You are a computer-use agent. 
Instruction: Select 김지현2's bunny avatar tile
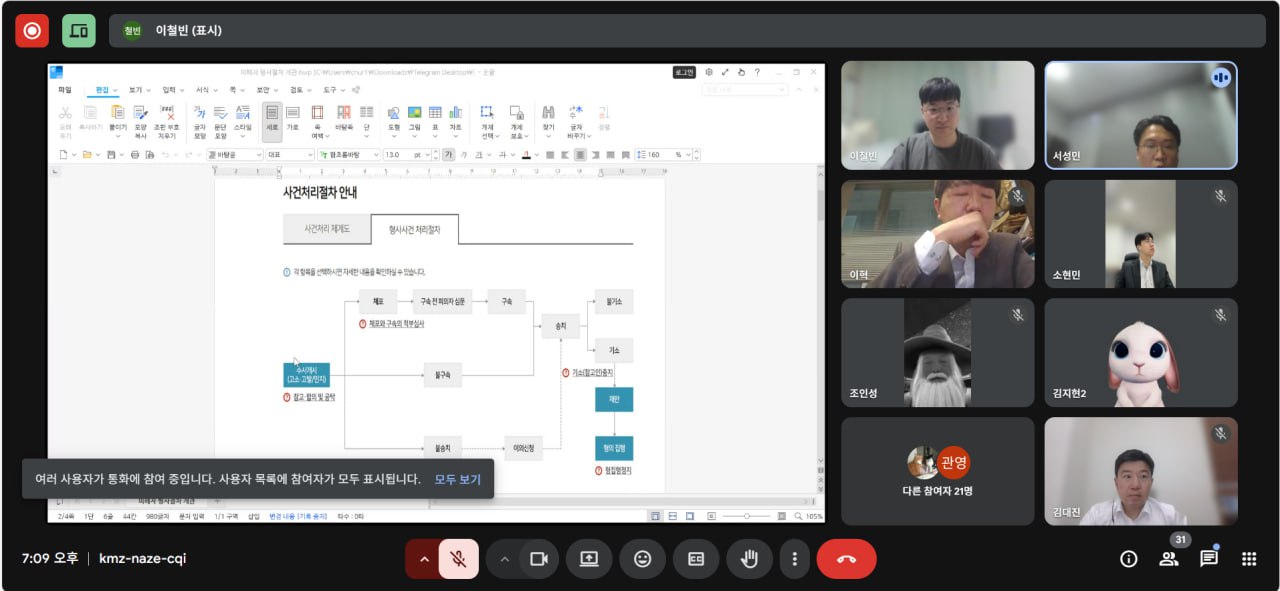click(x=1141, y=353)
